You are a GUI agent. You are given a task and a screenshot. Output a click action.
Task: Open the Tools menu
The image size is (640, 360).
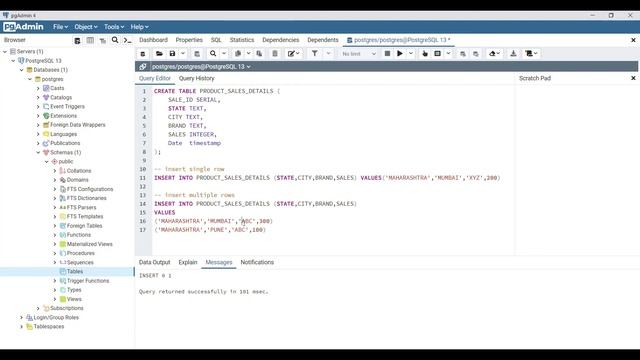[x=114, y=27]
